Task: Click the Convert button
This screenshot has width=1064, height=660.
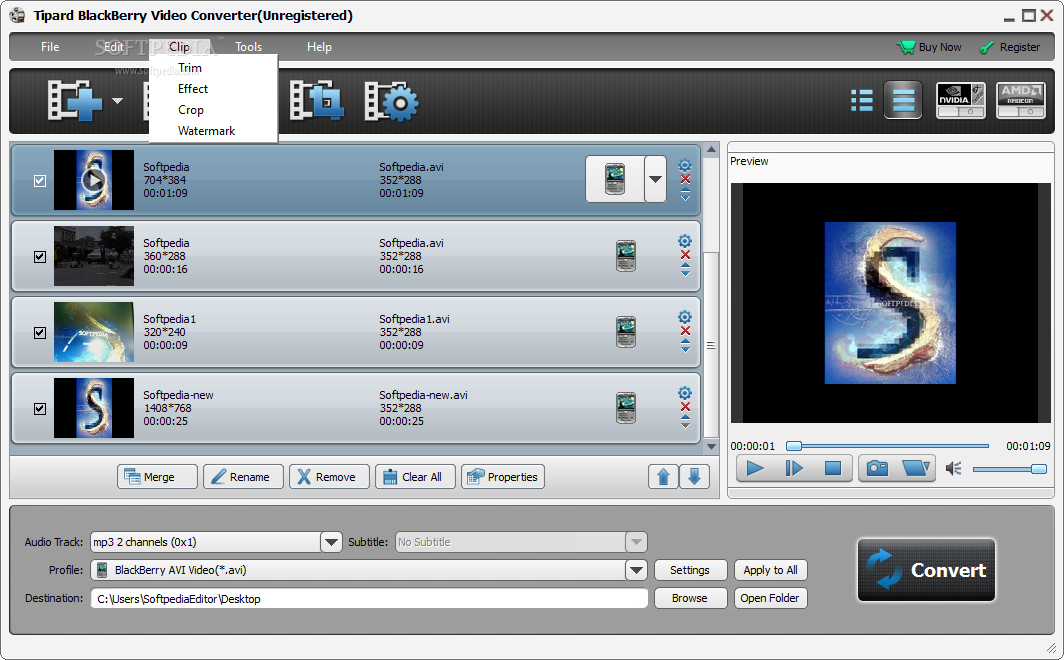Action: point(926,570)
